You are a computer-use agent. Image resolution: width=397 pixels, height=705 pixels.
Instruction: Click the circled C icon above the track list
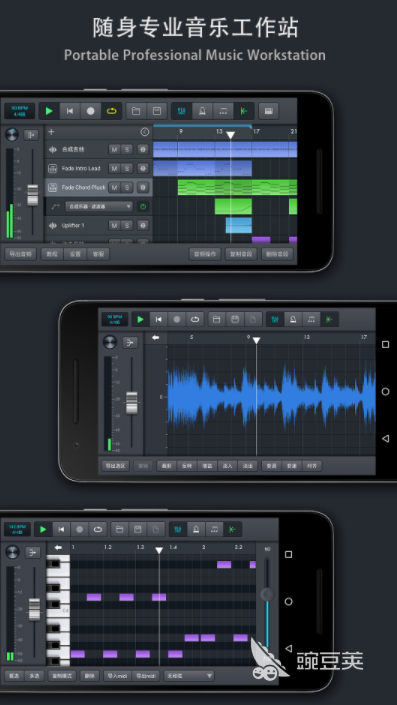(x=145, y=132)
